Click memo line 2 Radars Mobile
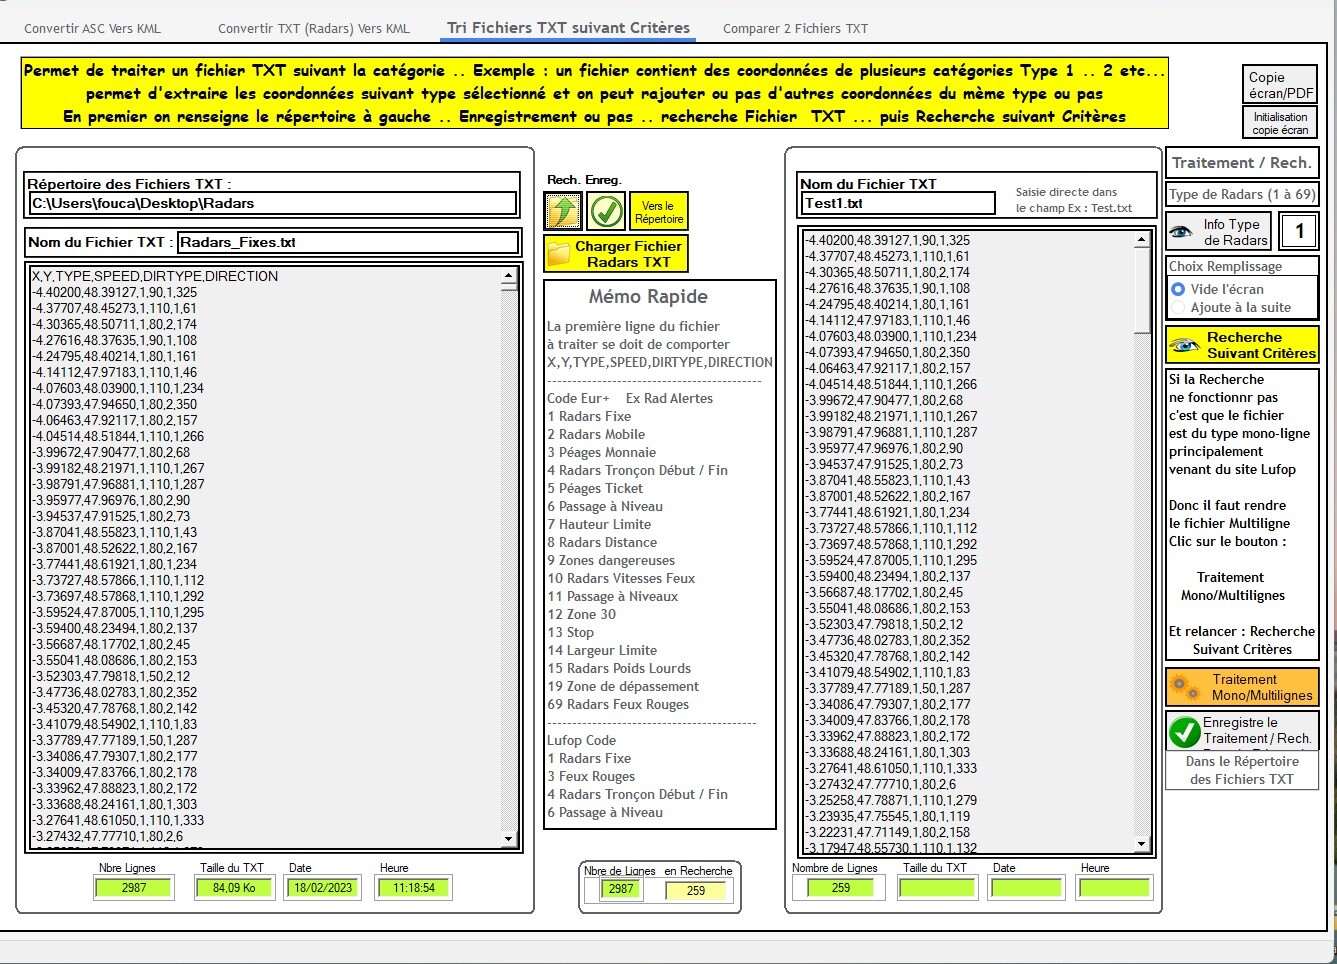The width and height of the screenshot is (1337, 964). pos(596,434)
